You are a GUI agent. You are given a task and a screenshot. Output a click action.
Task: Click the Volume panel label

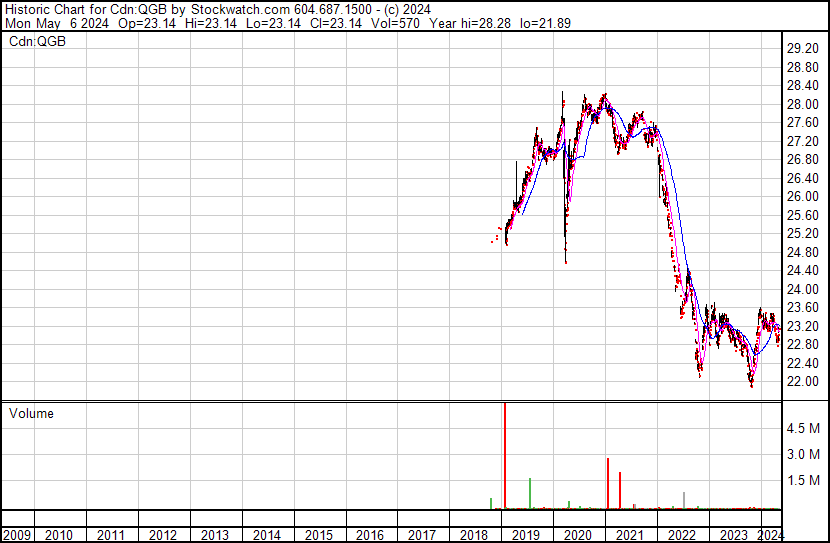click(x=31, y=414)
